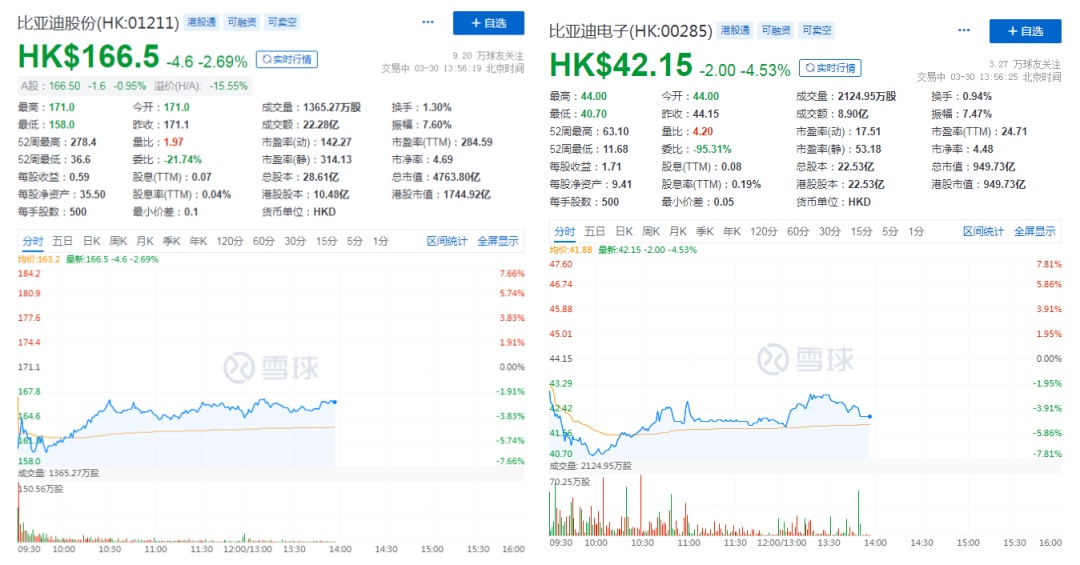This screenshot has width=1080, height=565.
Task: Click 港股市值 1744.92亿 value
Action: pyautogui.click(x=467, y=194)
